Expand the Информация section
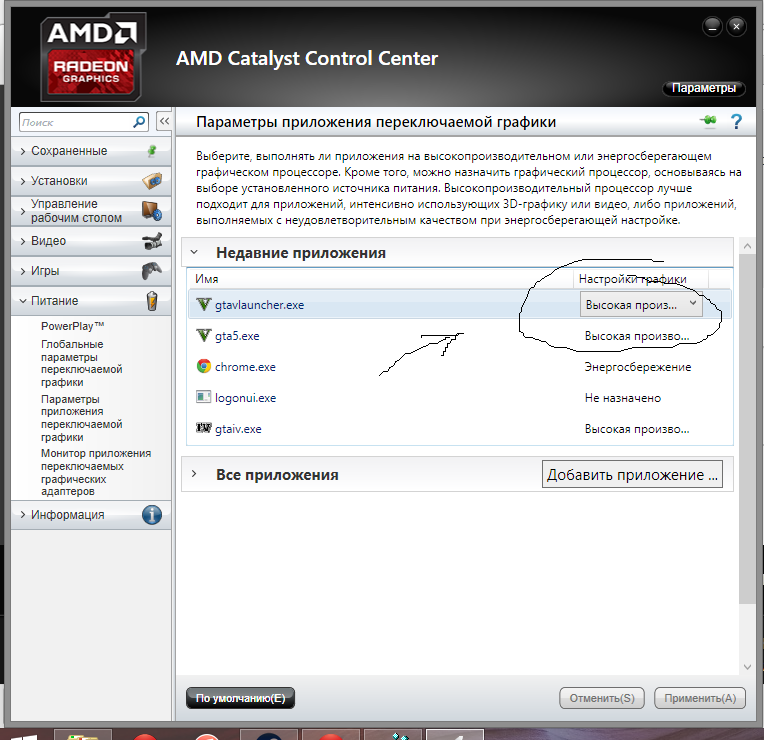The width and height of the screenshot is (764, 740). point(23,515)
